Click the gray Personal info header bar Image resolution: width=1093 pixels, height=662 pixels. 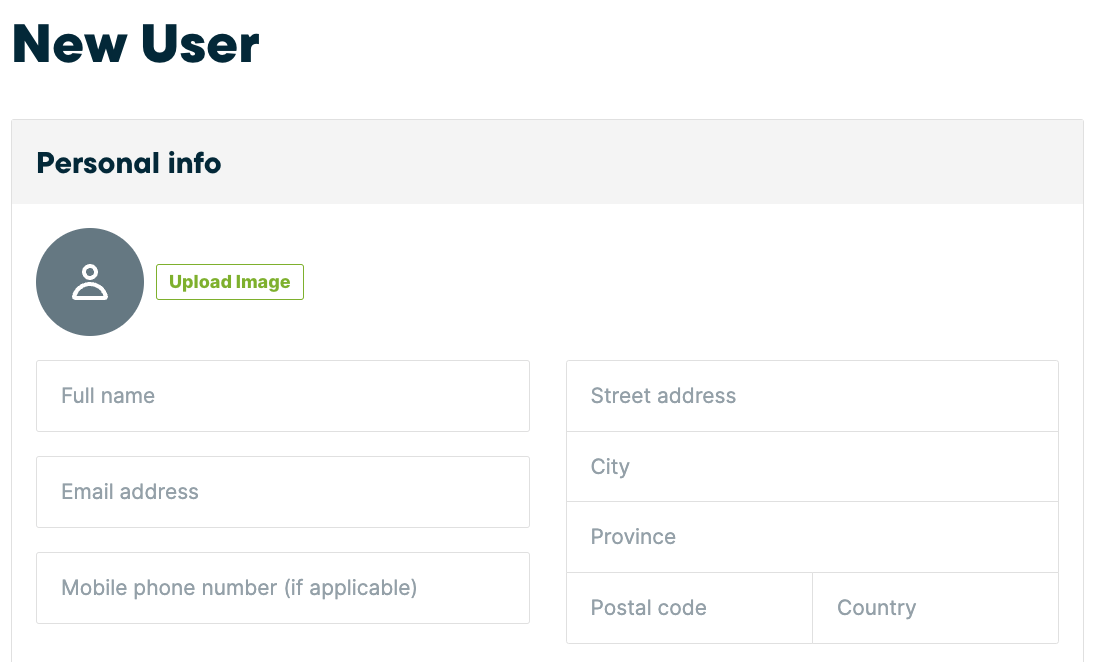(x=547, y=162)
